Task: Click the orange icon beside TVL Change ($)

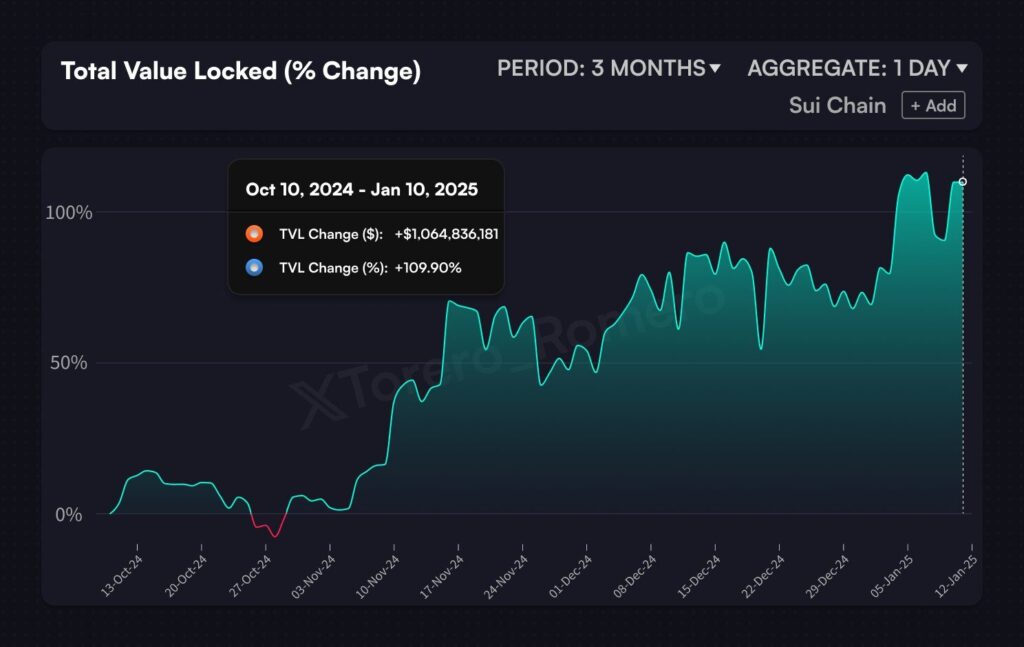Action: [x=254, y=234]
